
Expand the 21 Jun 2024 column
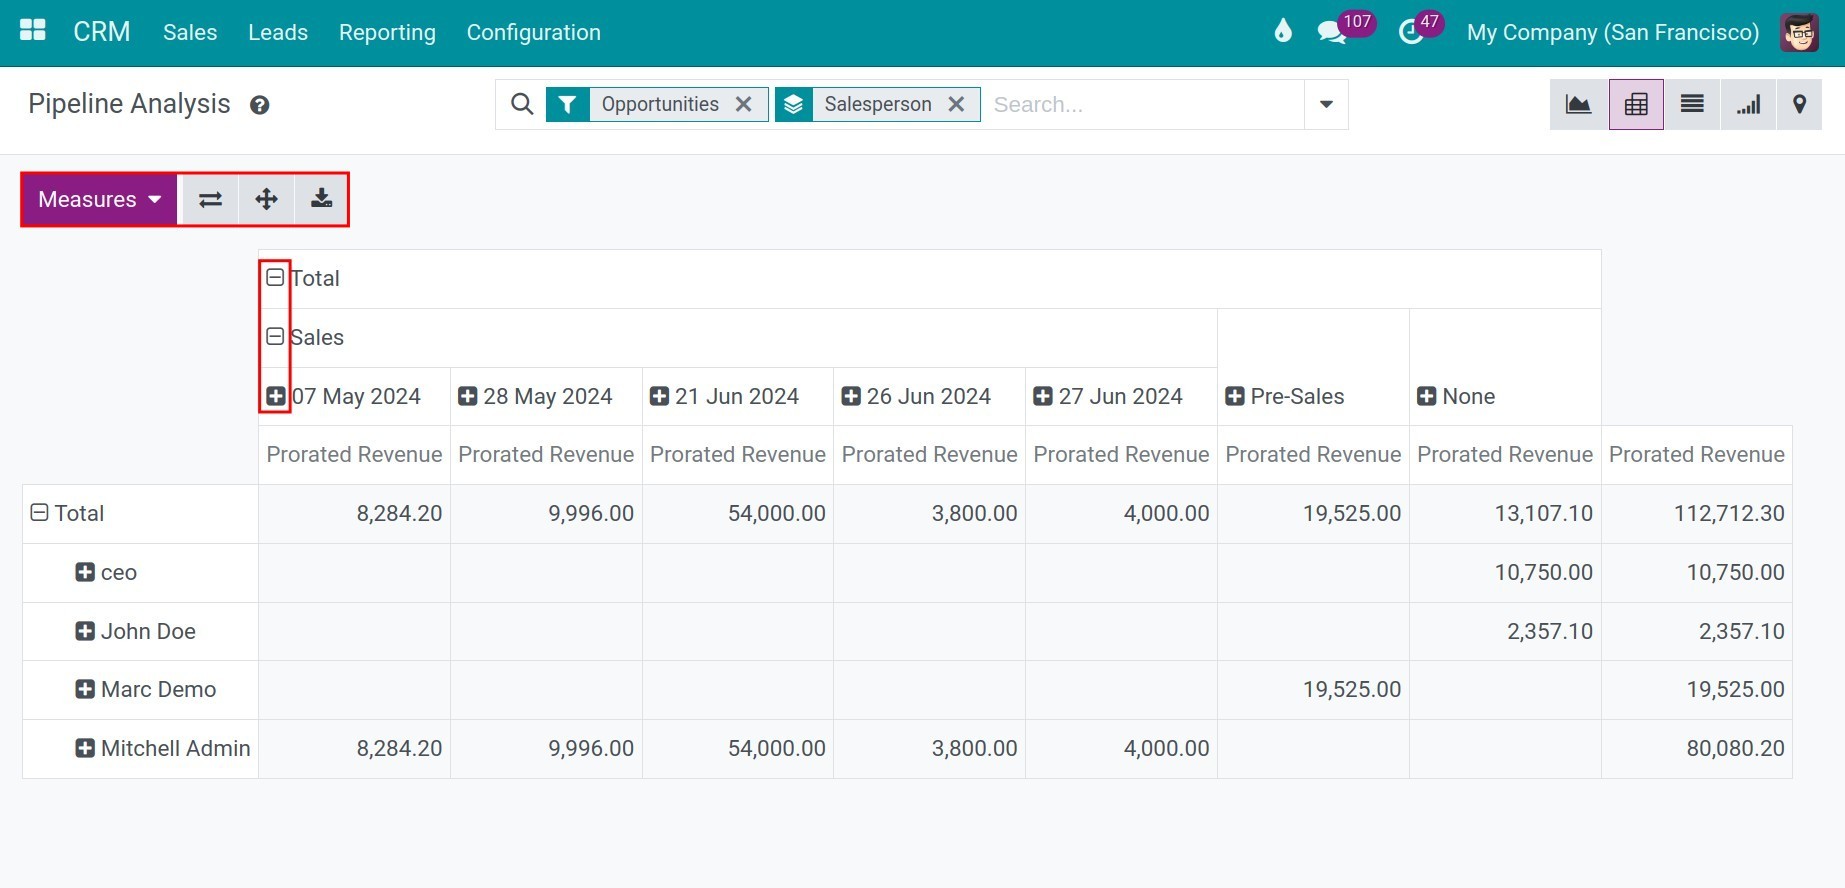(660, 396)
